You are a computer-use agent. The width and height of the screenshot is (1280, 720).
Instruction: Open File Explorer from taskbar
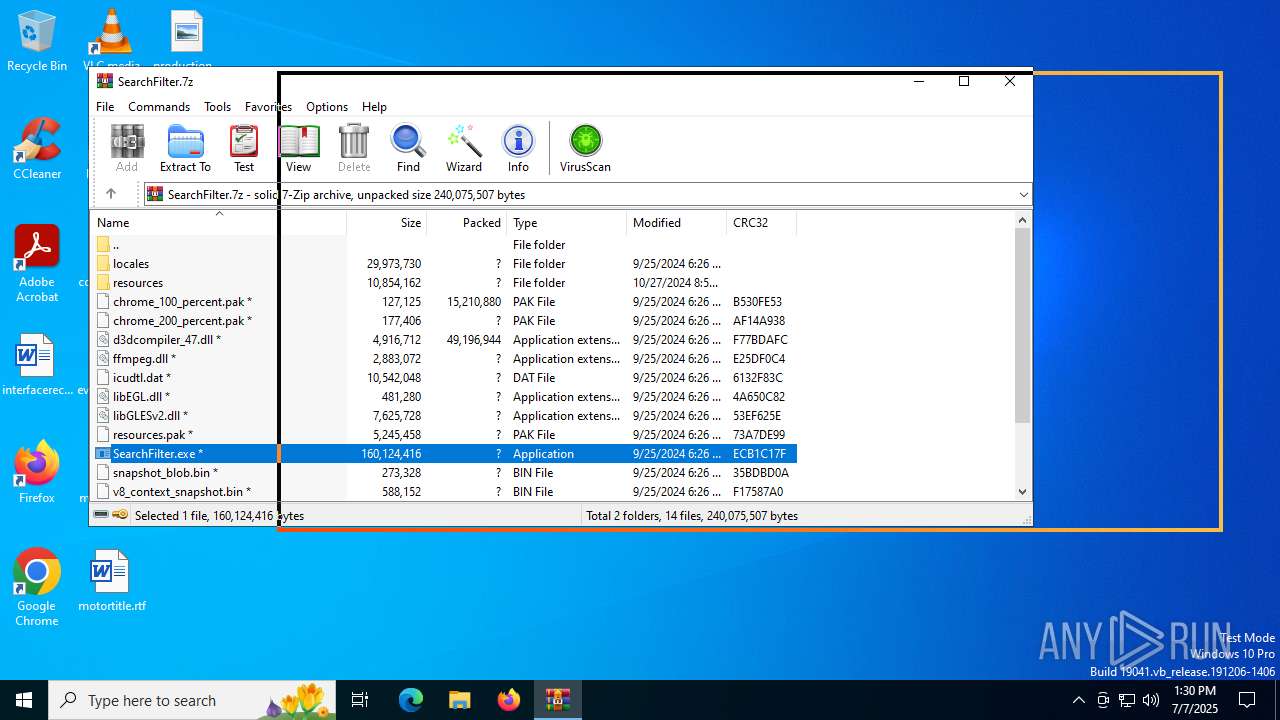point(460,700)
